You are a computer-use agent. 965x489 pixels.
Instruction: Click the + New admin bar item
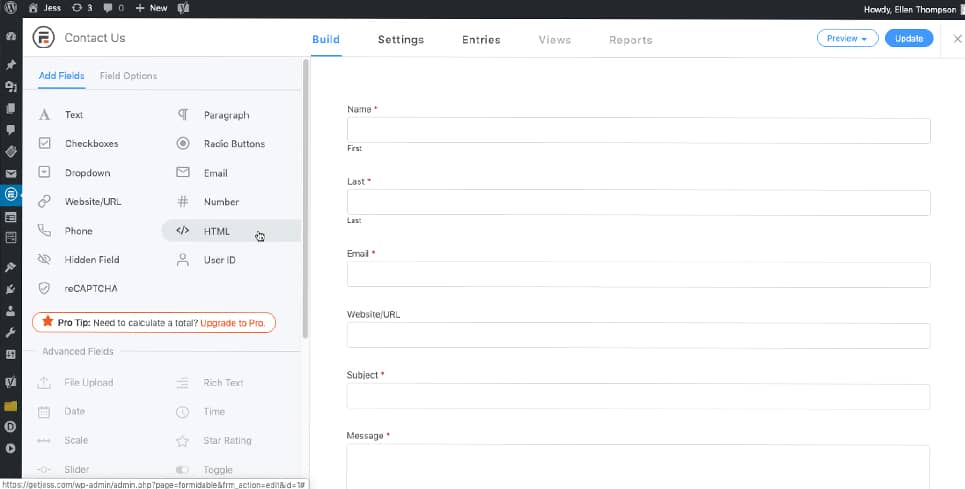tap(151, 8)
